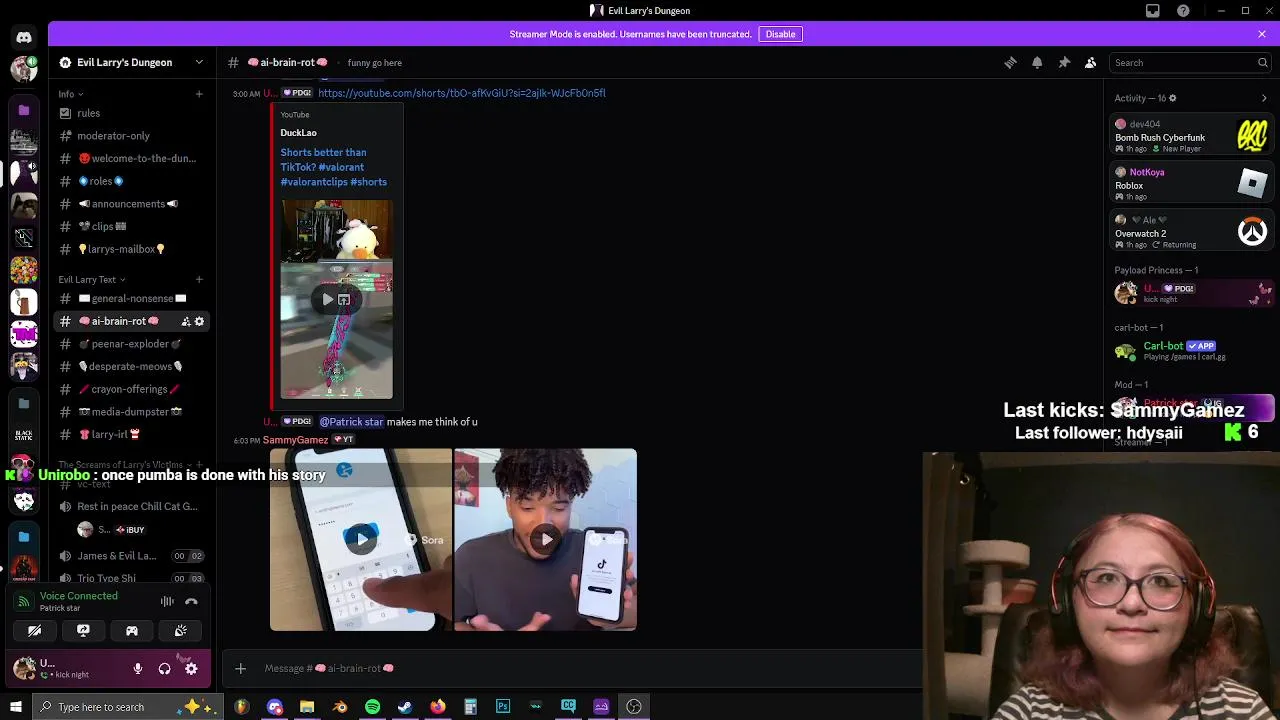
Task: Open Discord direct messages home icon
Action: tap(24, 38)
